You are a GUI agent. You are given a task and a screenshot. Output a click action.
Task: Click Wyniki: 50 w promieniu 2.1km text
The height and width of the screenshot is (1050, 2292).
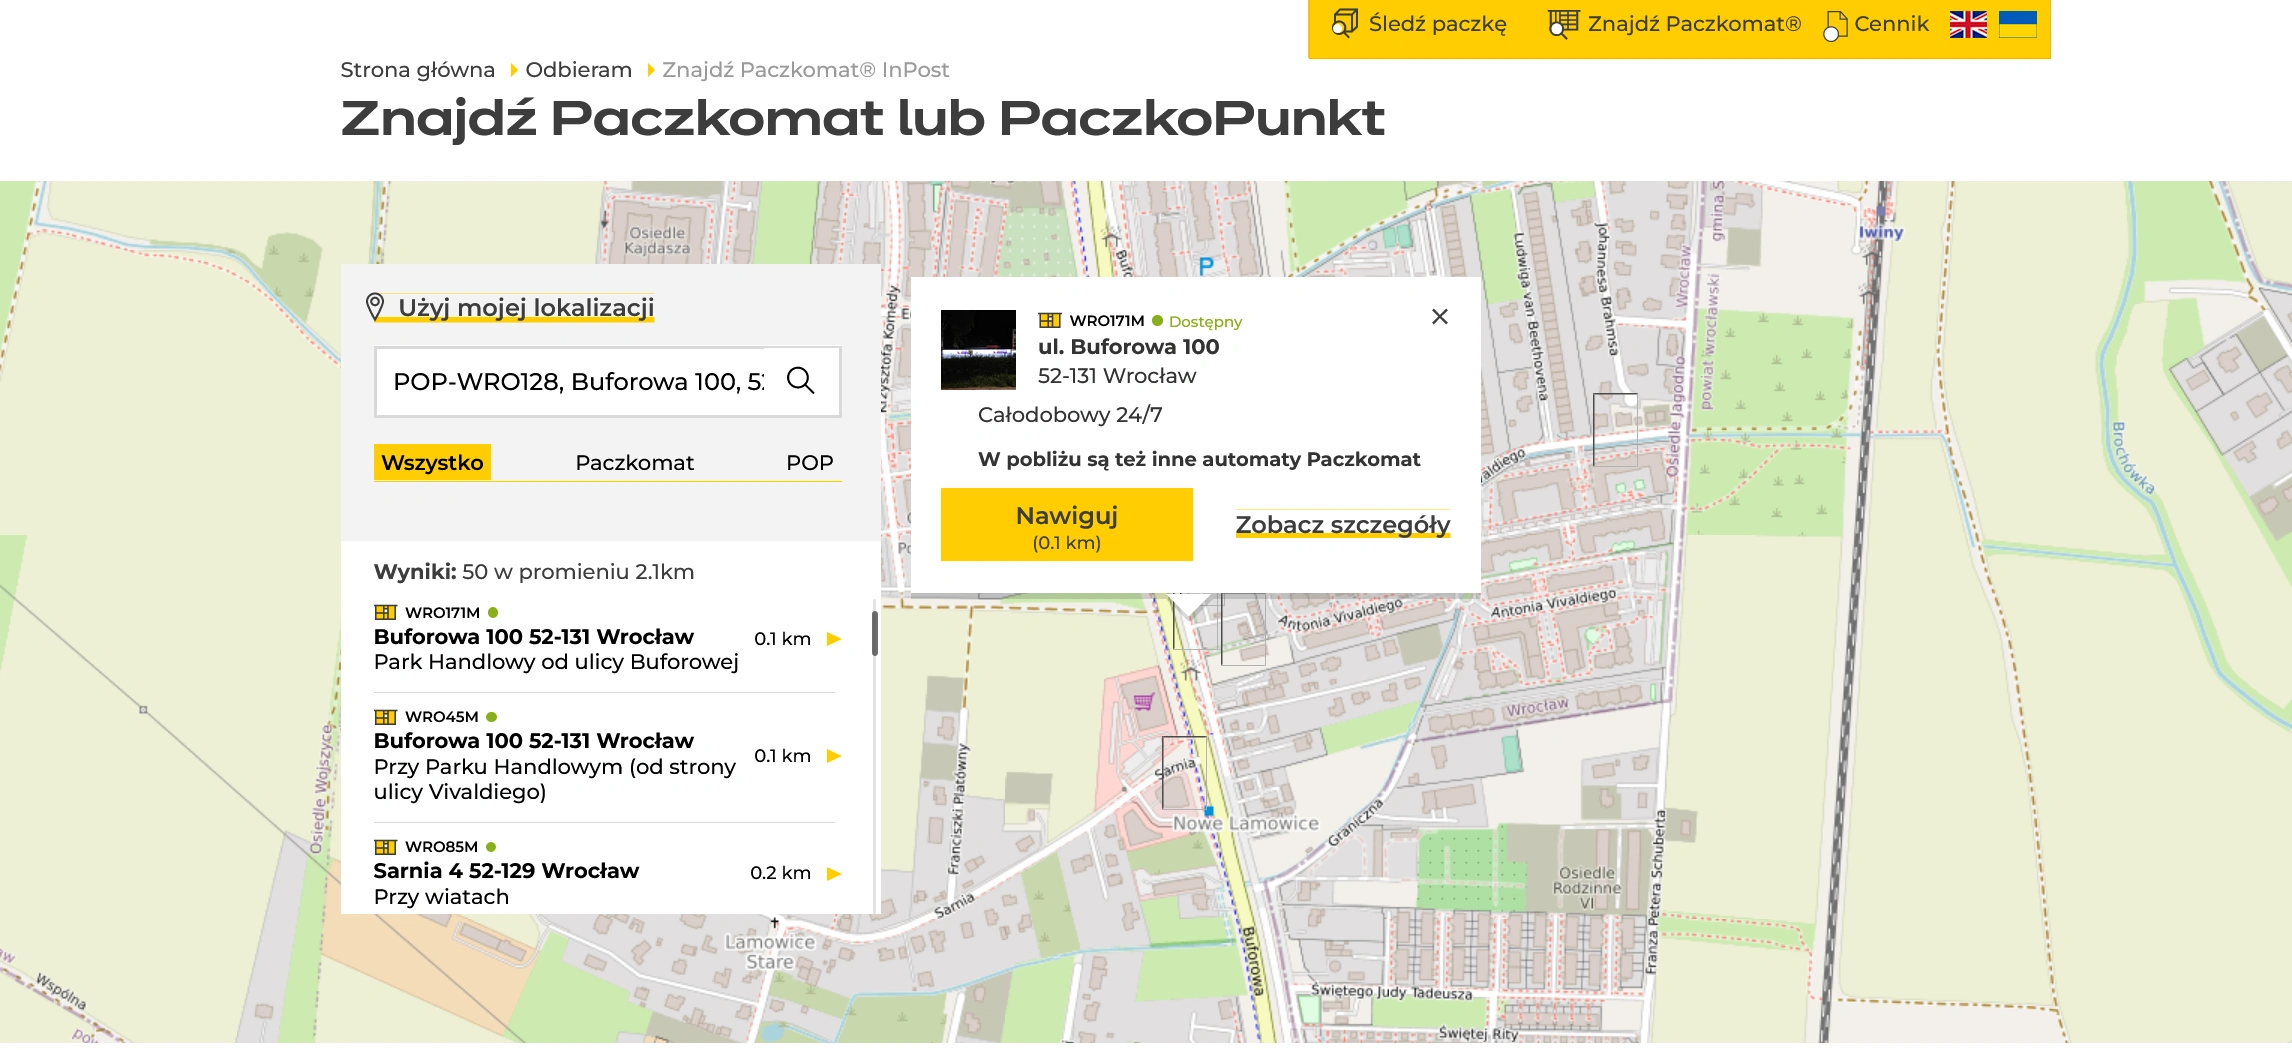point(533,572)
